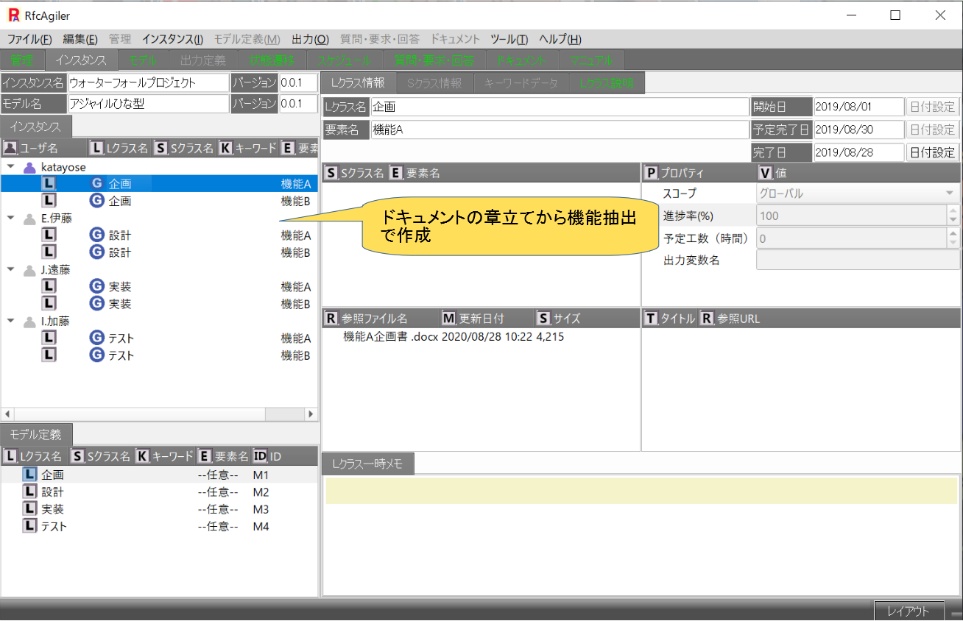Image resolution: width=963 pixels, height=621 pixels.
Task: Open the ツール(T) menu
Action: (508, 39)
